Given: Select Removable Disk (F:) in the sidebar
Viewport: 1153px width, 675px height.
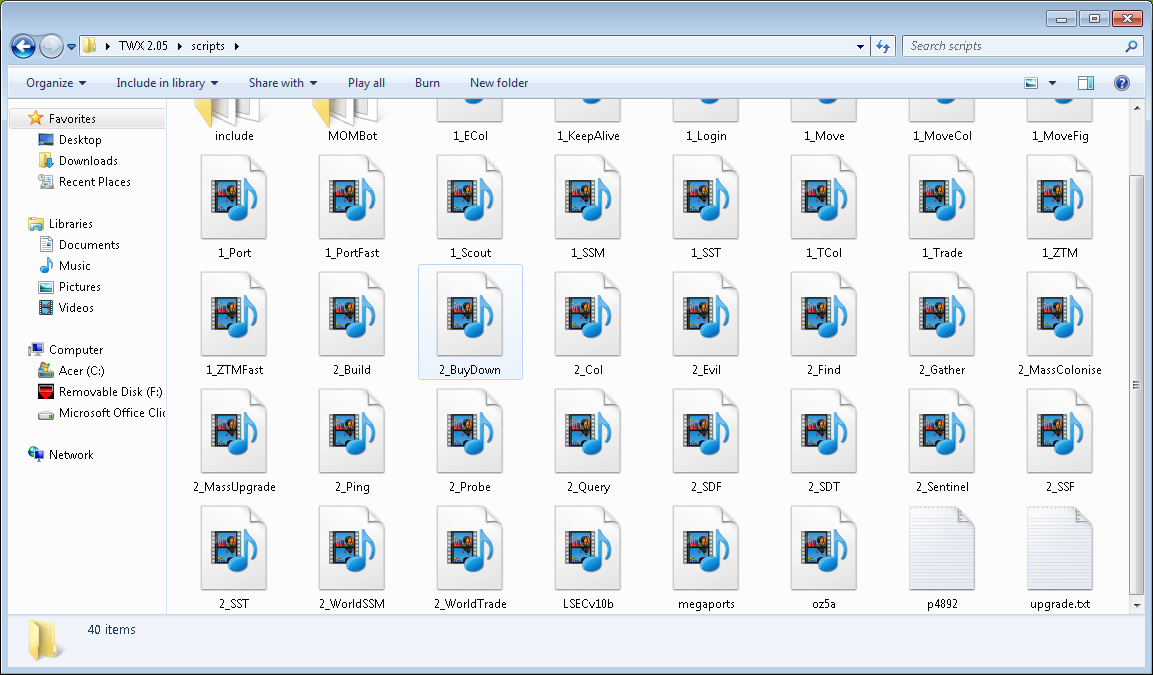Looking at the screenshot, I should pyautogui.click(x=110, y=392).
